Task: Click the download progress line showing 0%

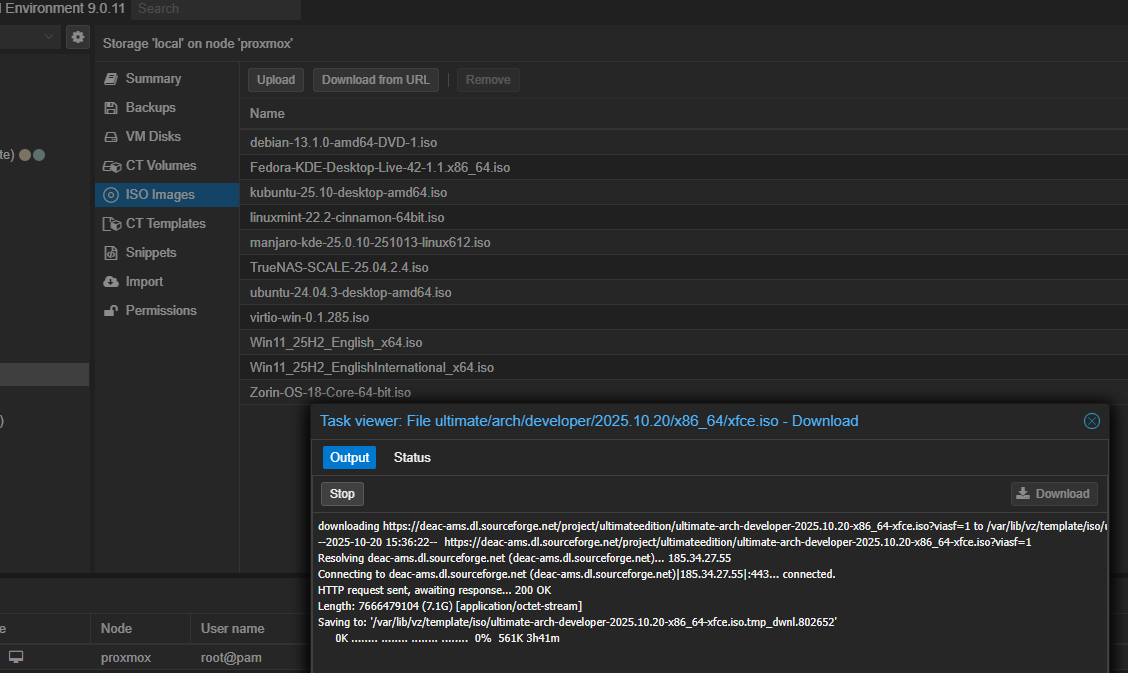Action: point(447,638)
